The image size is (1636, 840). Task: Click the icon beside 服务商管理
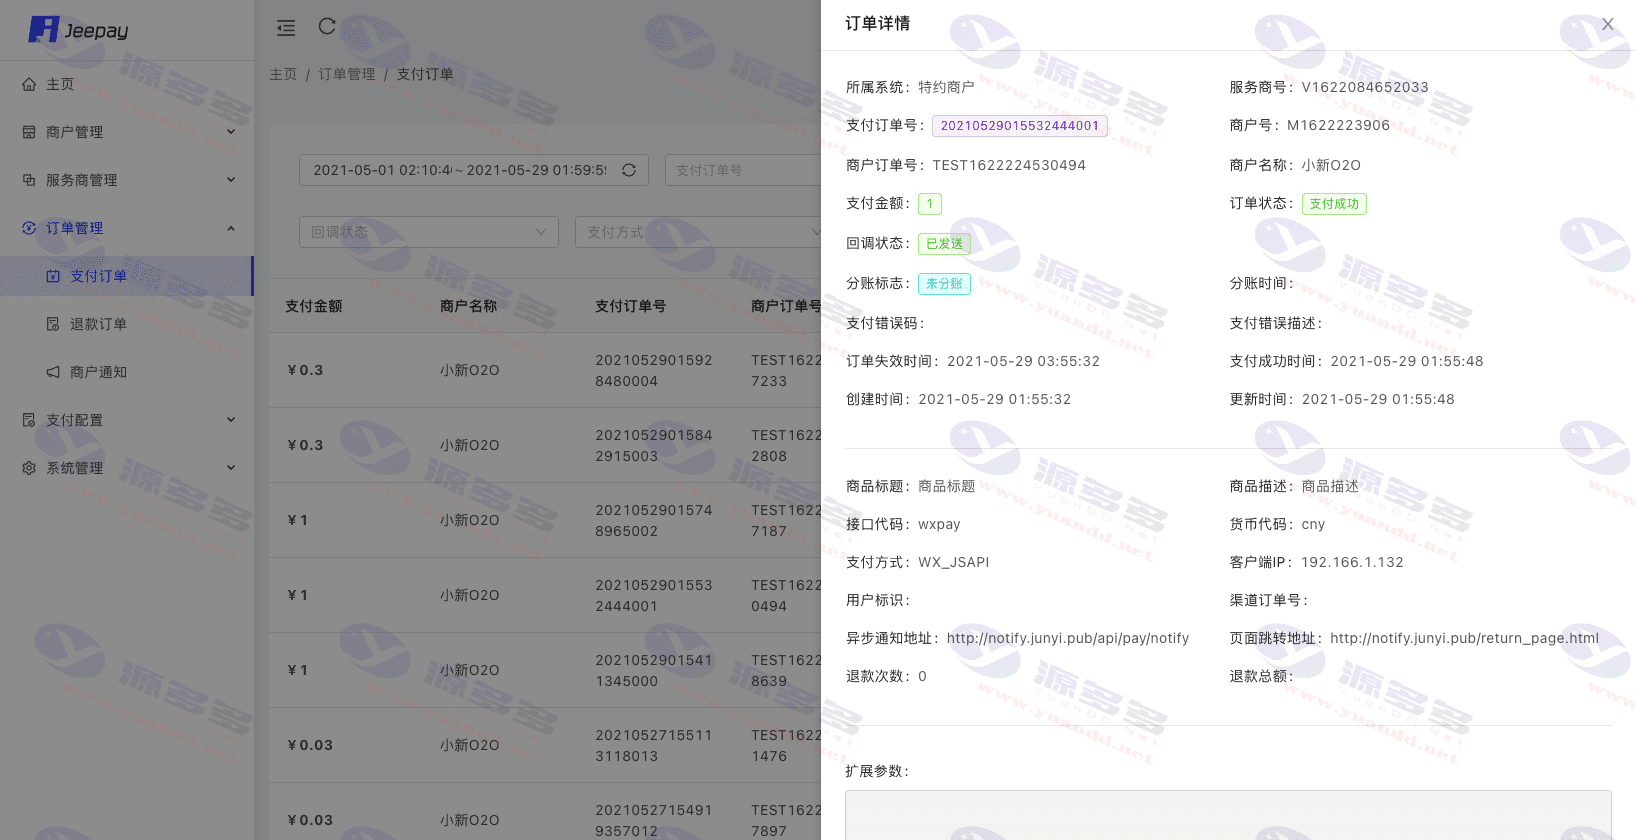coord(29,180)
